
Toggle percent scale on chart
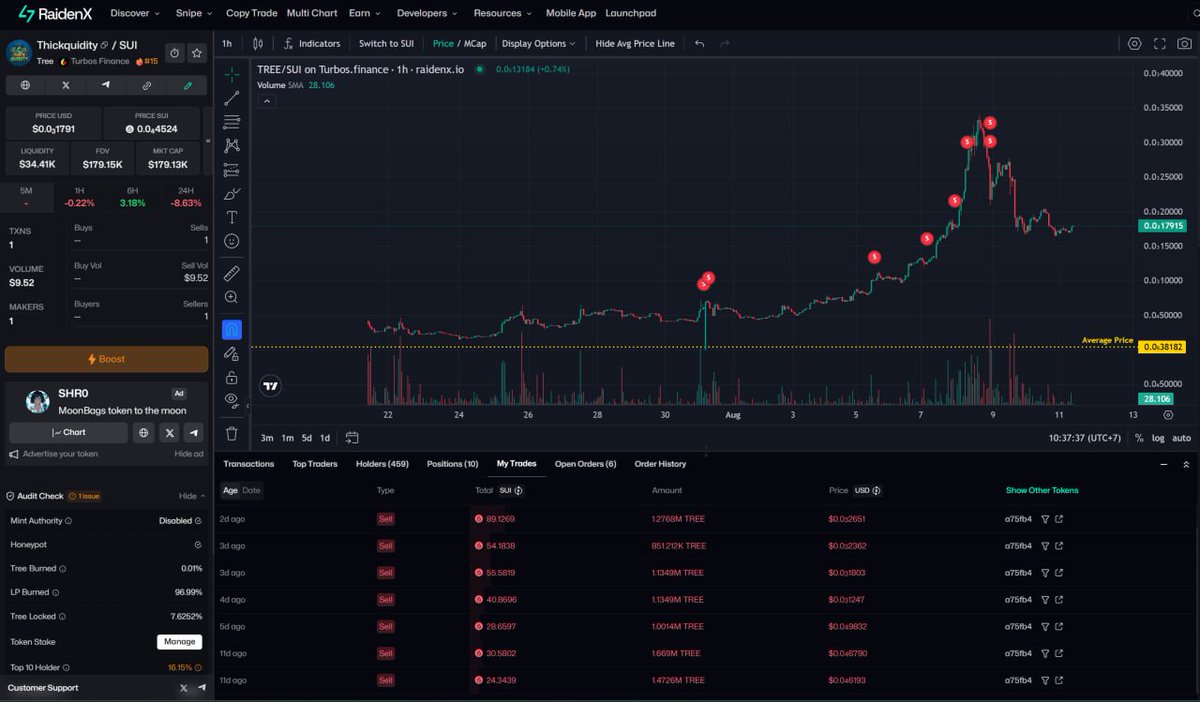[1139, 438]
